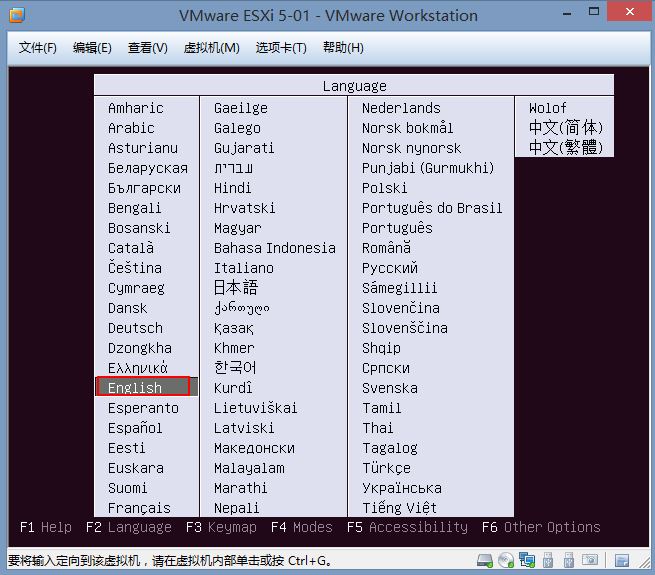Viewport: 655px width, 575px height.
Task: Select Thai language entry
Action: [377, 428]
